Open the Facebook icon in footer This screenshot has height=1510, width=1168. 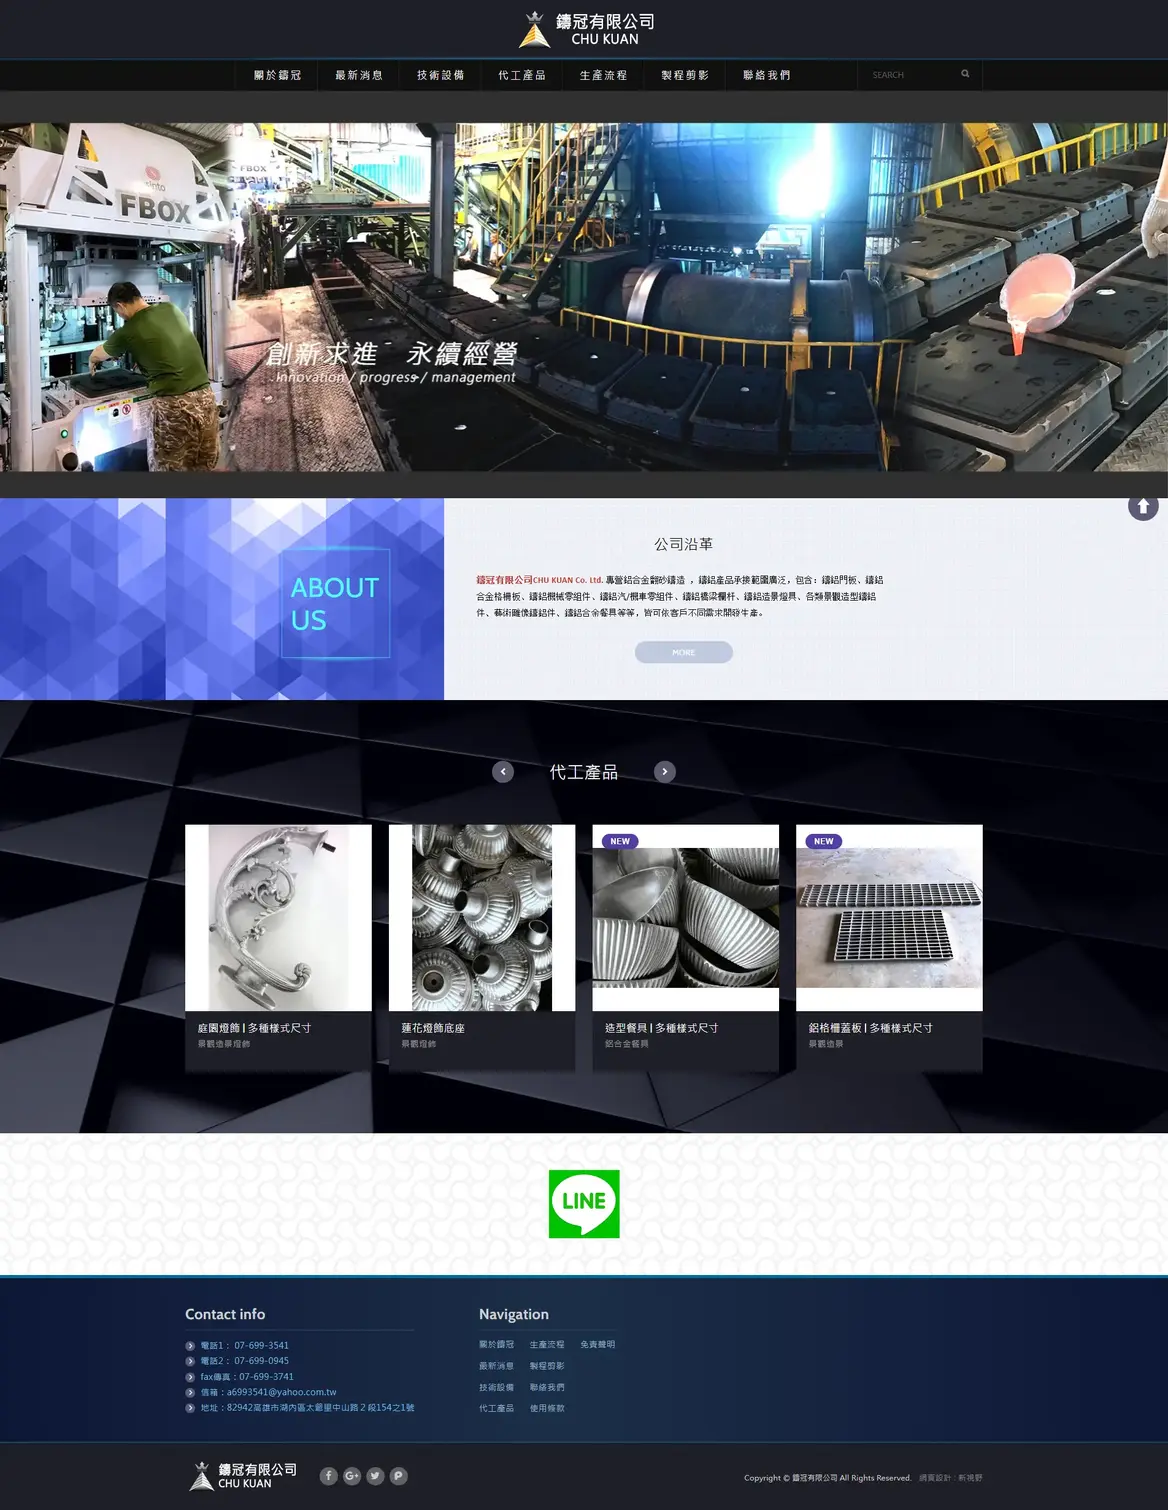click(329, 1476)
